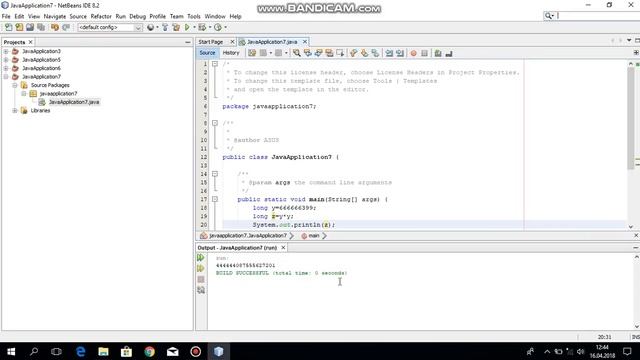This screenshot has height=360, width=640.
Task: Collapse code fold at line 8
Action: [x=215, y=123]
